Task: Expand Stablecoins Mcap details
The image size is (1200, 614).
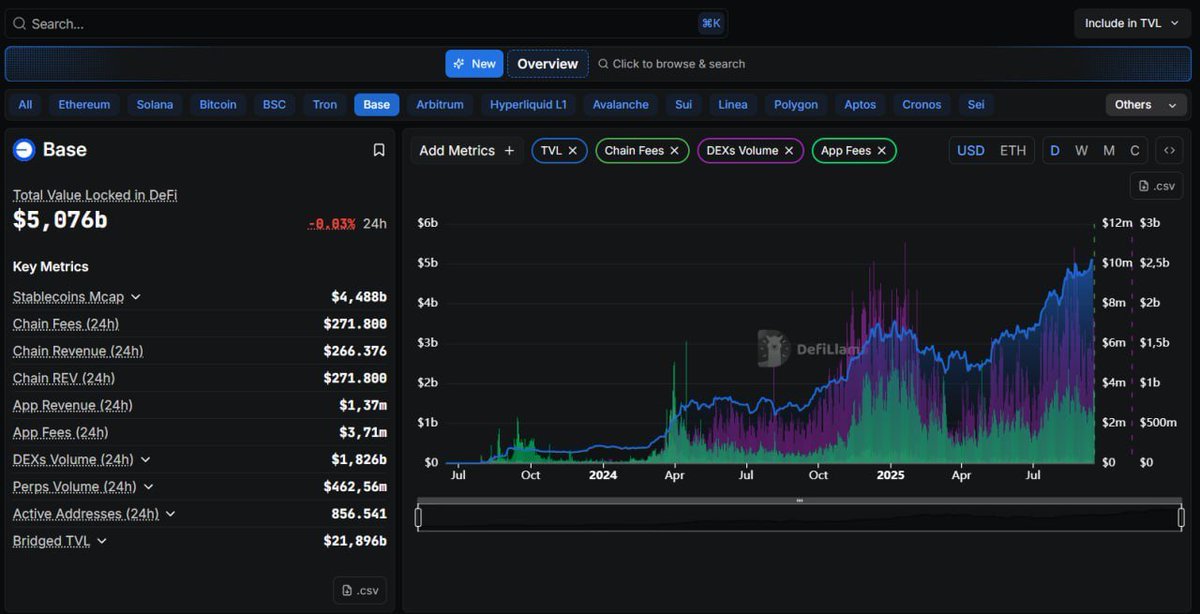Action: click(136, 297)
